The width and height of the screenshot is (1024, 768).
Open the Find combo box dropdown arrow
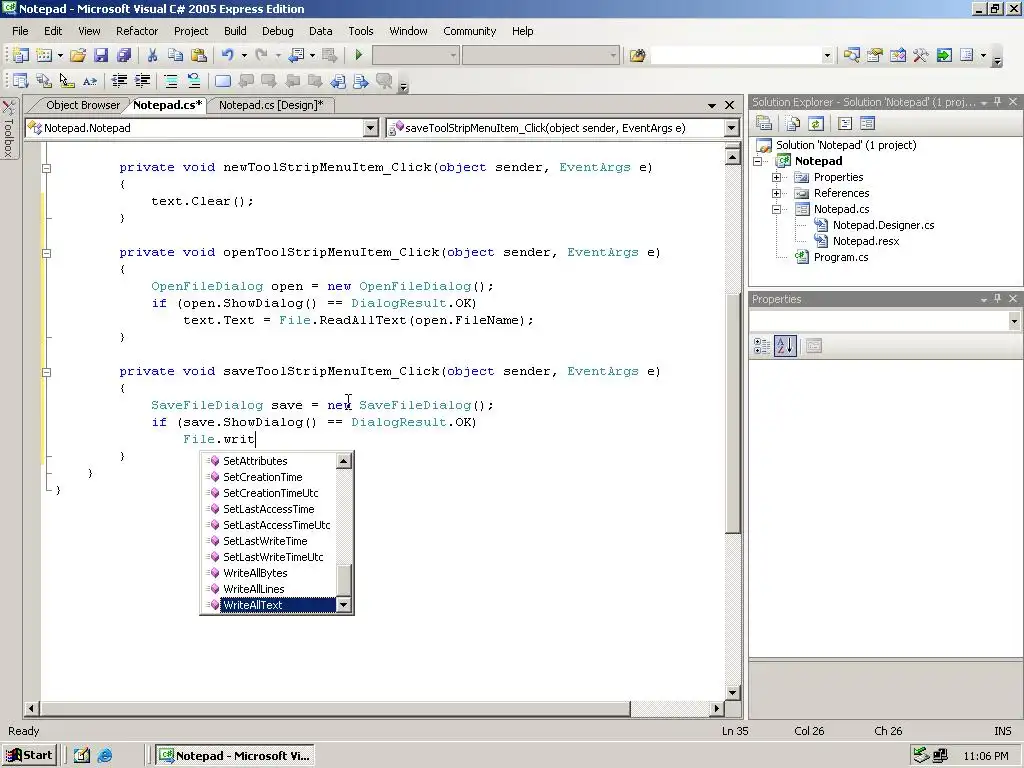827,56
